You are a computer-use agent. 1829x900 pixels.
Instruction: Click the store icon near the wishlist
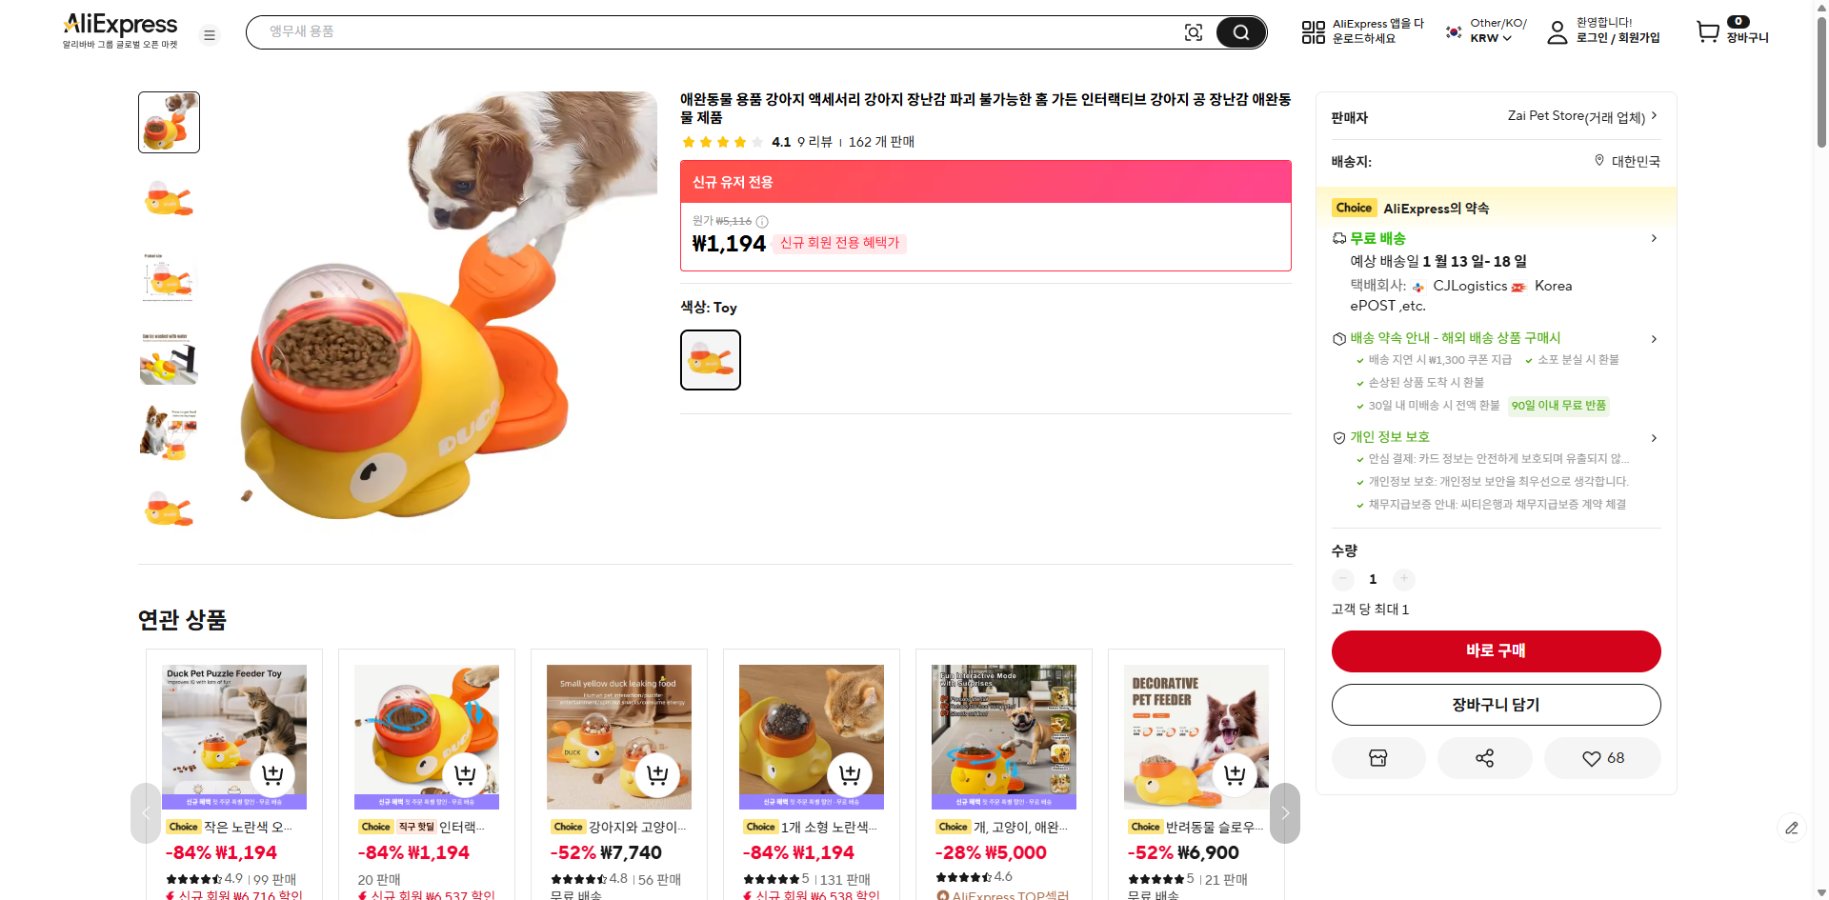click(x=1378, y=758)
